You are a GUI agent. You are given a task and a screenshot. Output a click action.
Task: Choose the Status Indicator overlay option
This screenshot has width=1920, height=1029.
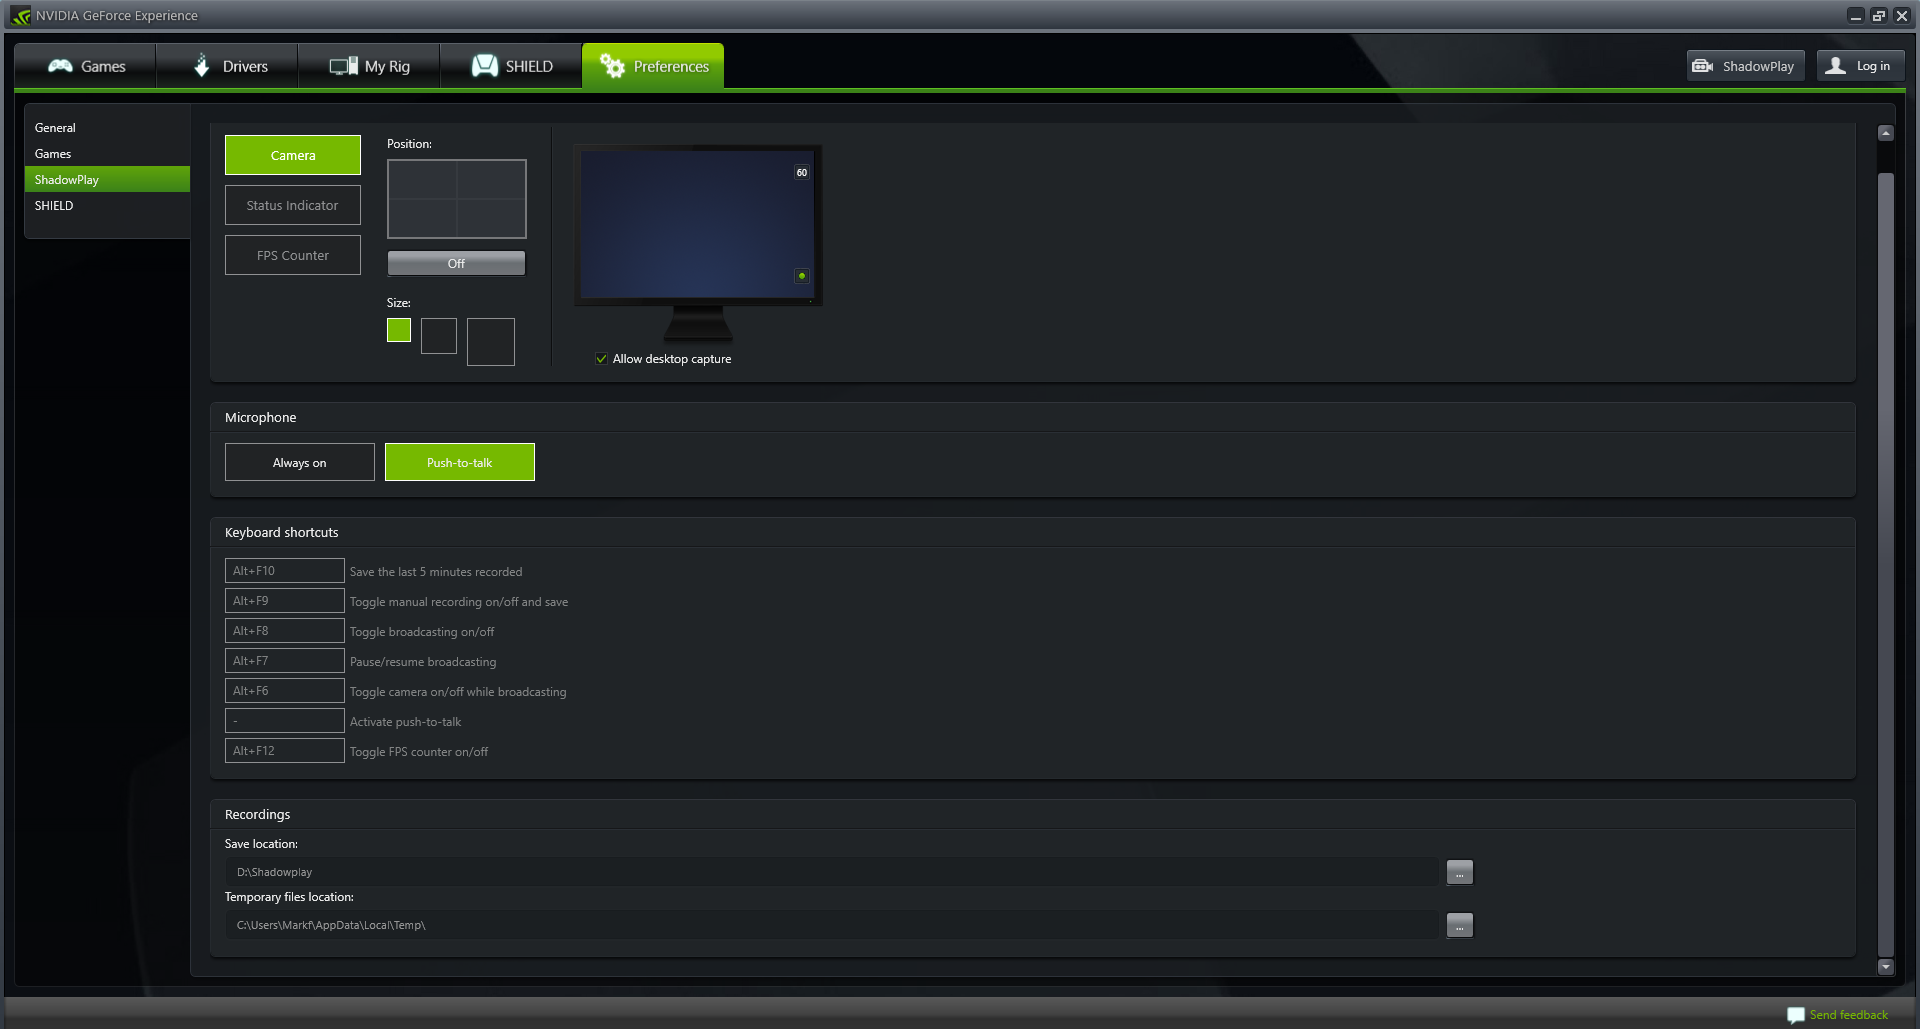[293, 205]
